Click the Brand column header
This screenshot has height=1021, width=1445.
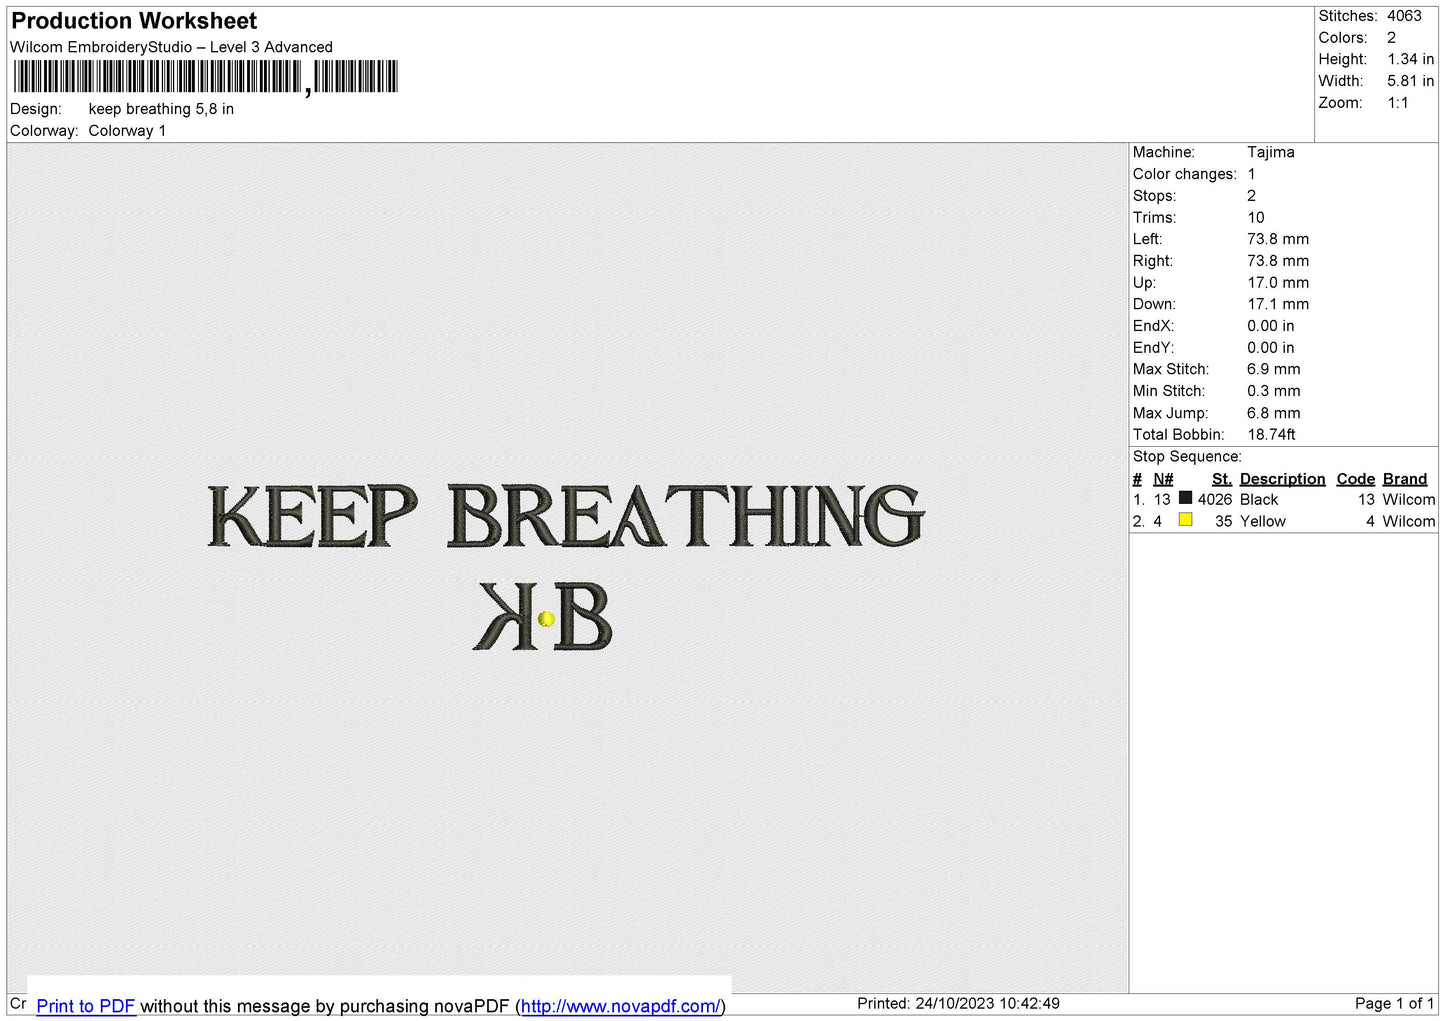1405,479
